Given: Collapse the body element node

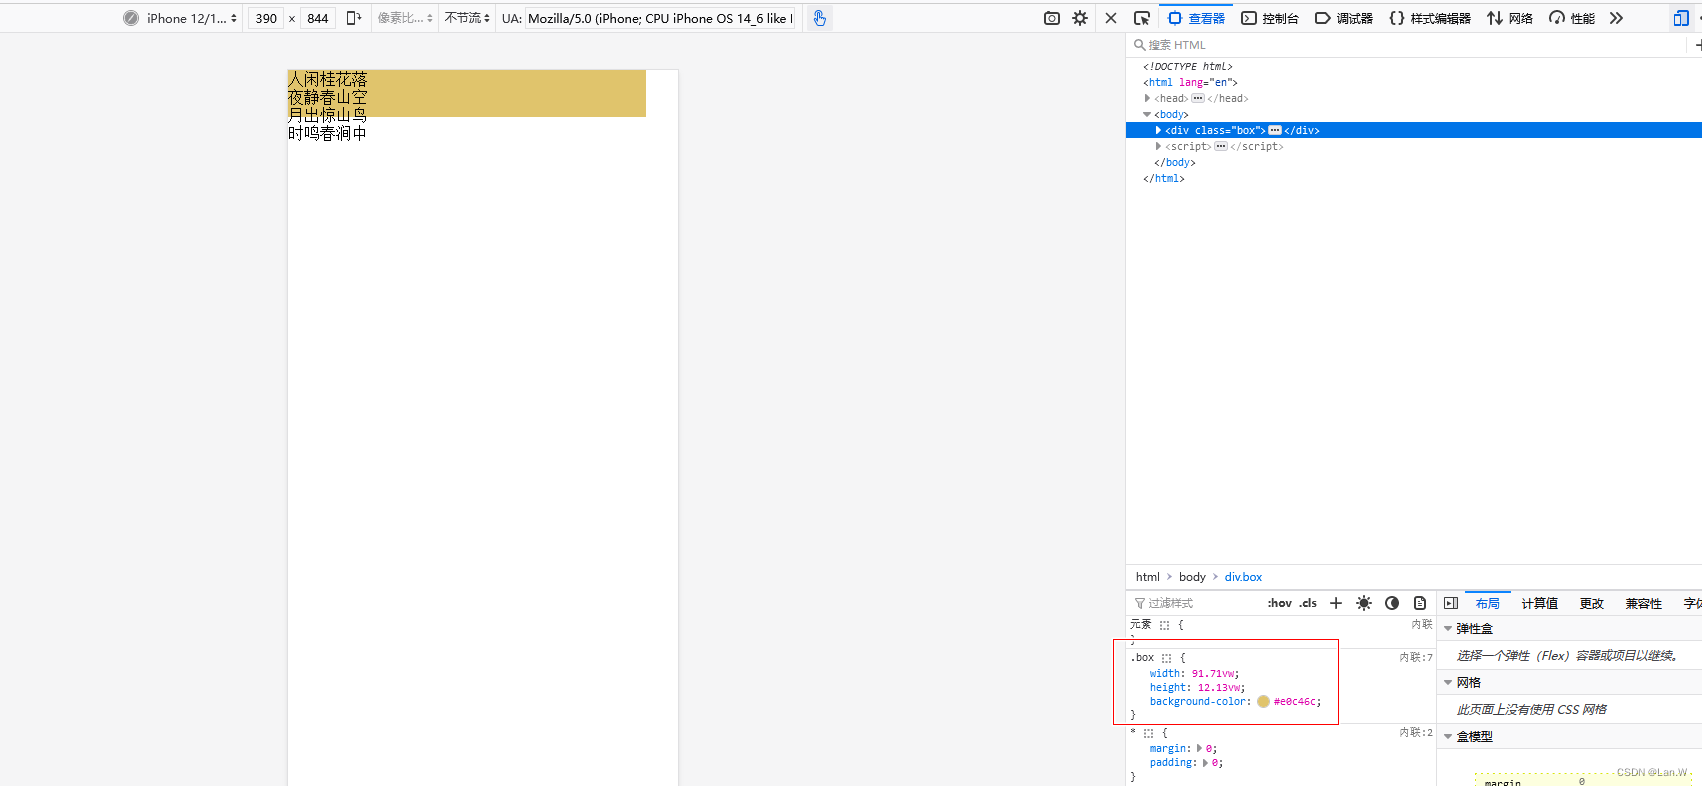Looking at the screenshot, I should pyautogui.click(x=1147, y=114).
